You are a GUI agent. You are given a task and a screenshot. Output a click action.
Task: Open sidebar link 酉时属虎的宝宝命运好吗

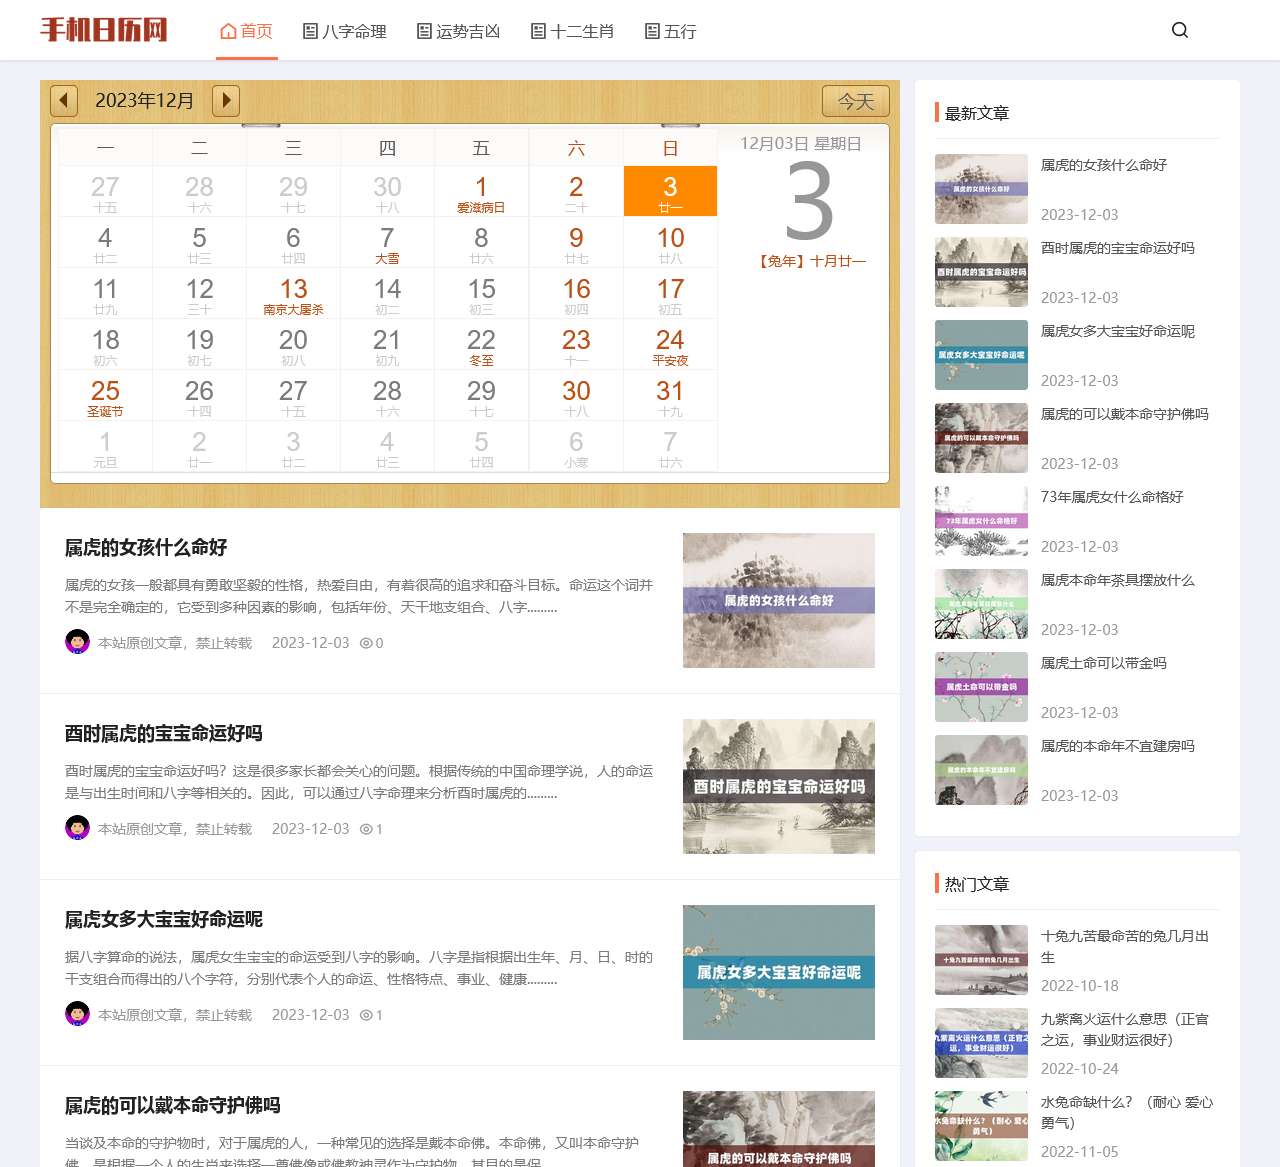click(x=1118, y=248)
